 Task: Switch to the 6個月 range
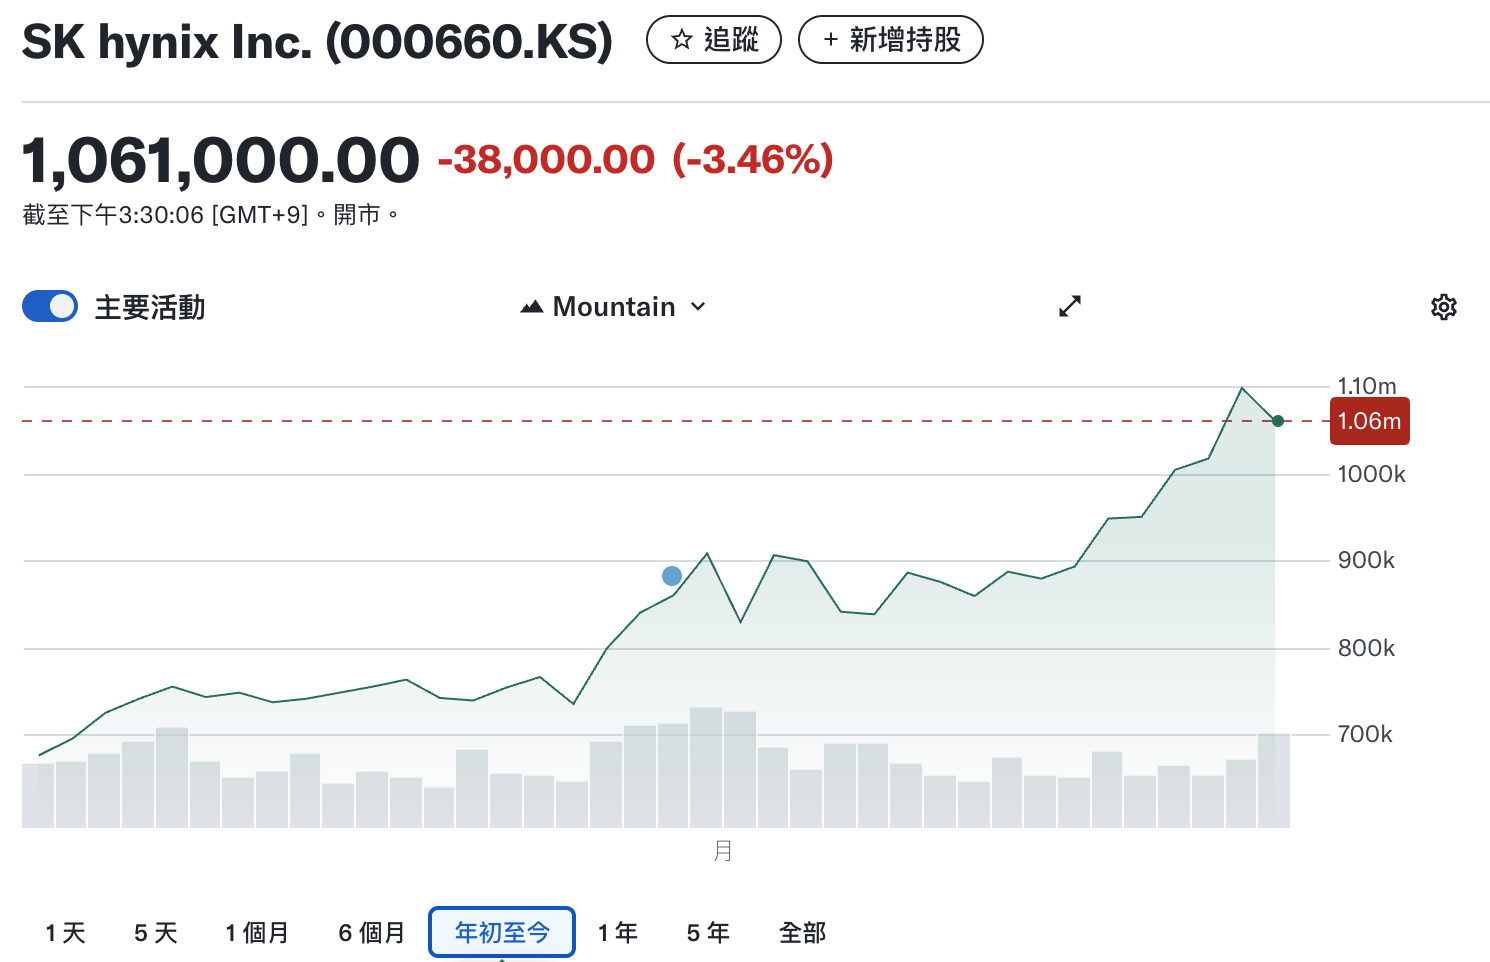click(370, 931)
